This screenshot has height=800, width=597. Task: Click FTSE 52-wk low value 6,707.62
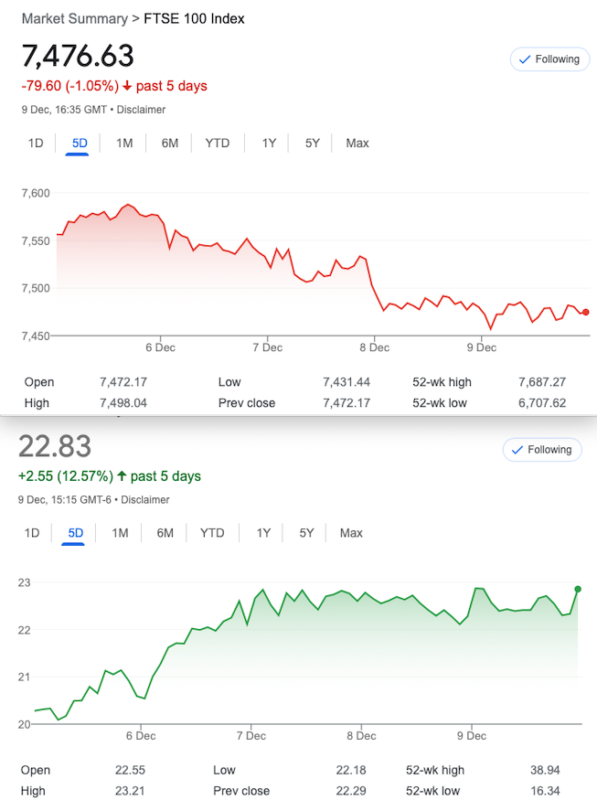tap(542, 403)
